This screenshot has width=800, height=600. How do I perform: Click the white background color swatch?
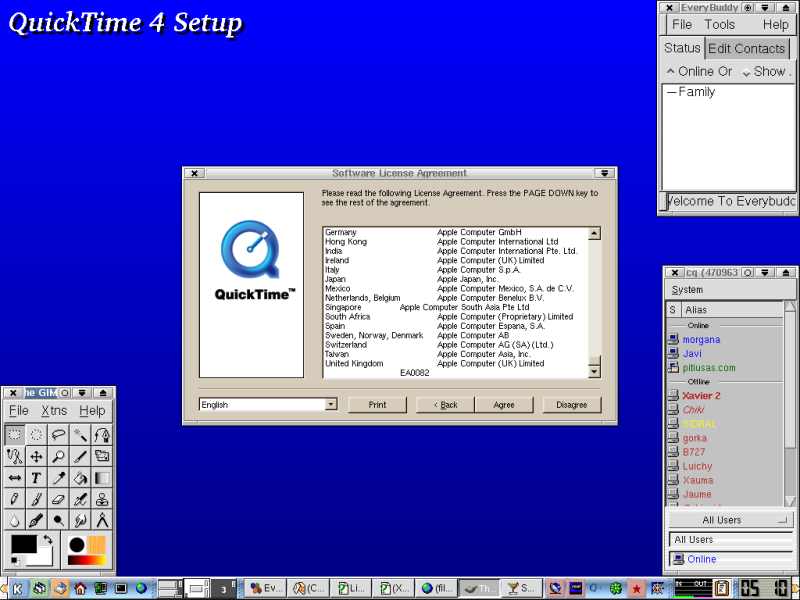[x=43, y=558]
